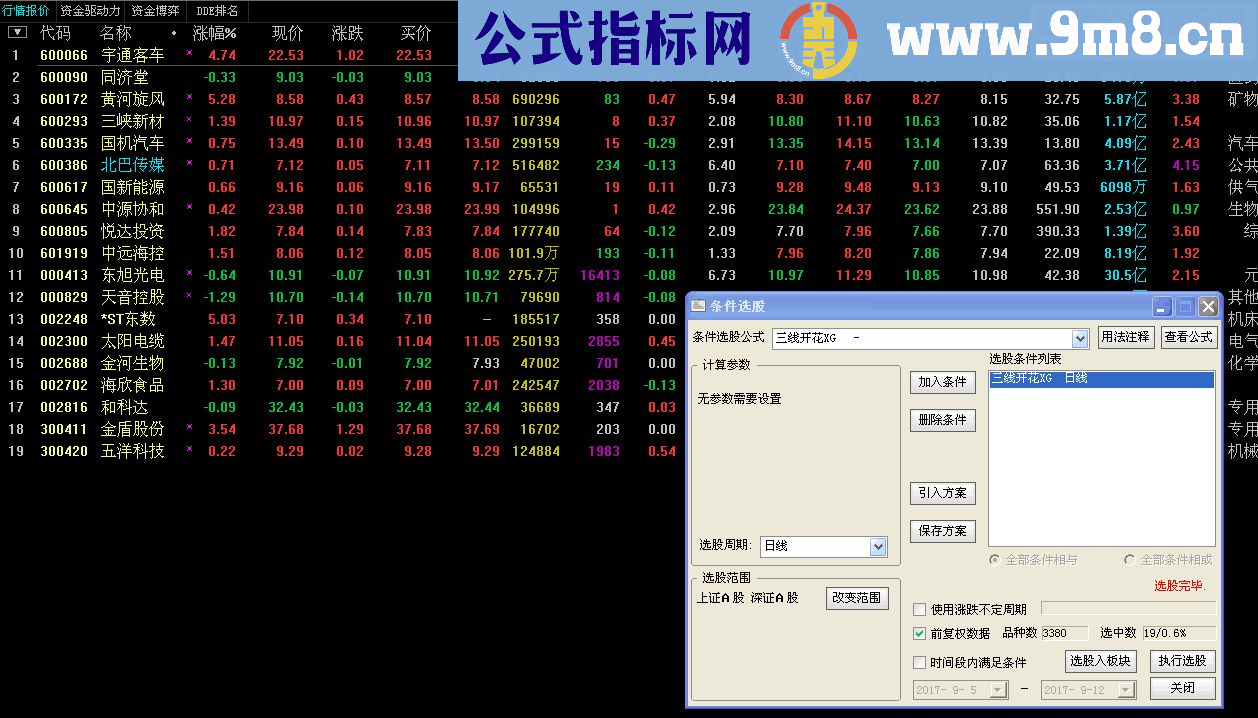Viewport: 1258px width, 718px height.
Task: Enable the 使用涨跌不定周期 checkbox
Action: [x=918, y=607]
